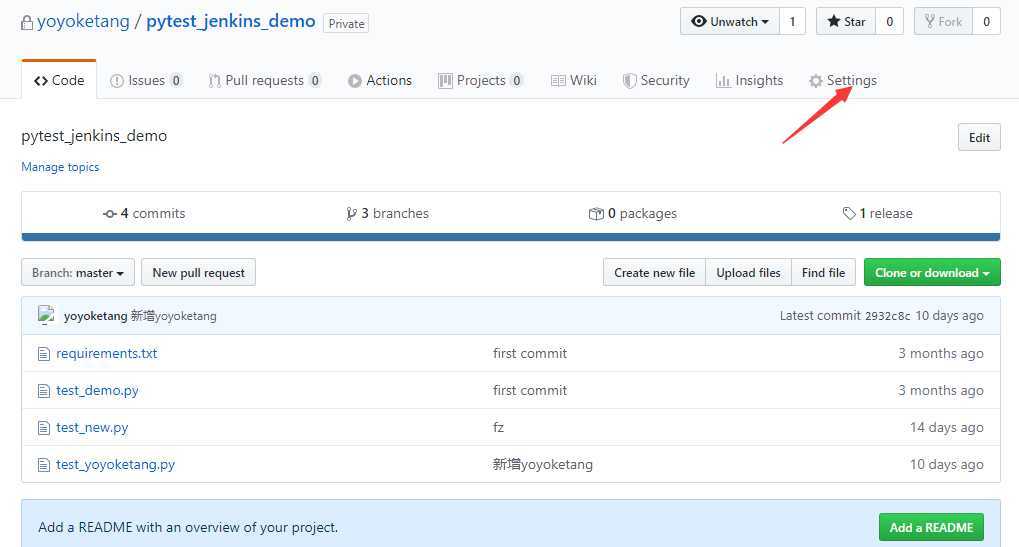Click the Settings gear icon
The height and width of the screenshot is (547, 1019).
816,81
